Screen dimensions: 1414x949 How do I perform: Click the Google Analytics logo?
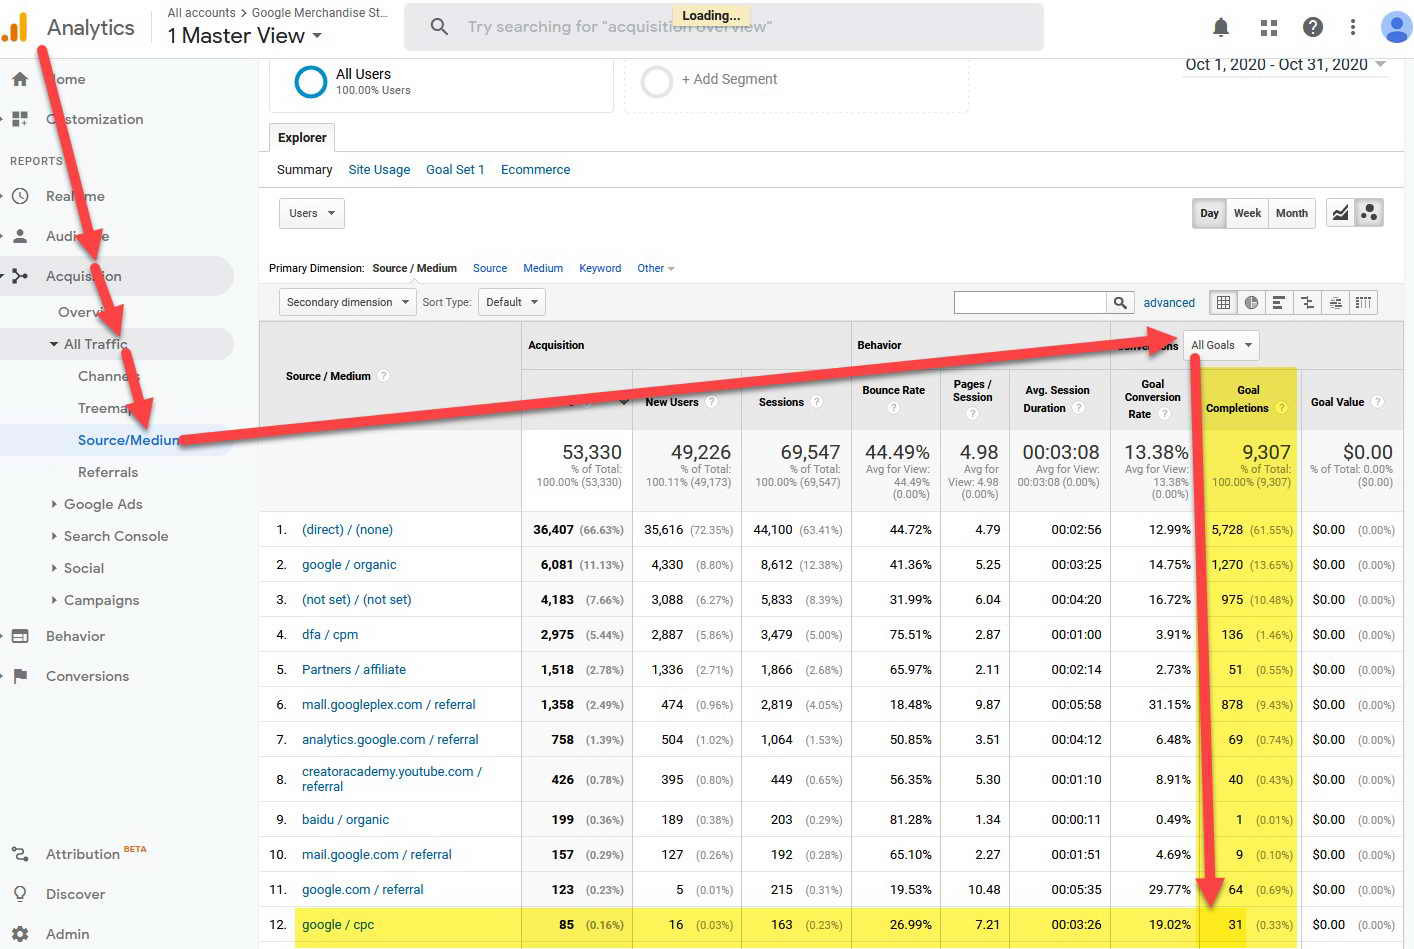pyautogui.click(x=15, y=27)
